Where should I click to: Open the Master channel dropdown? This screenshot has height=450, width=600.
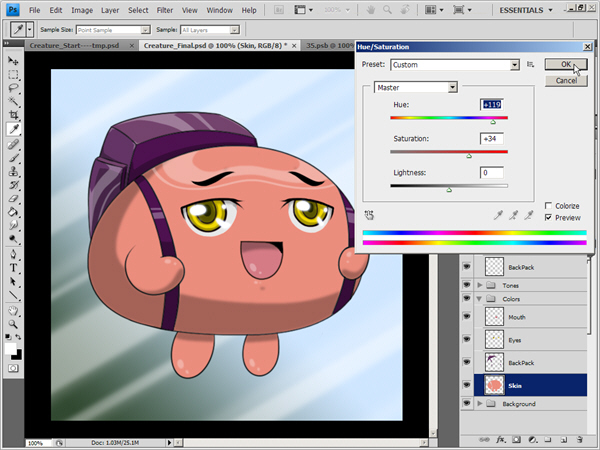coord(452,88)
